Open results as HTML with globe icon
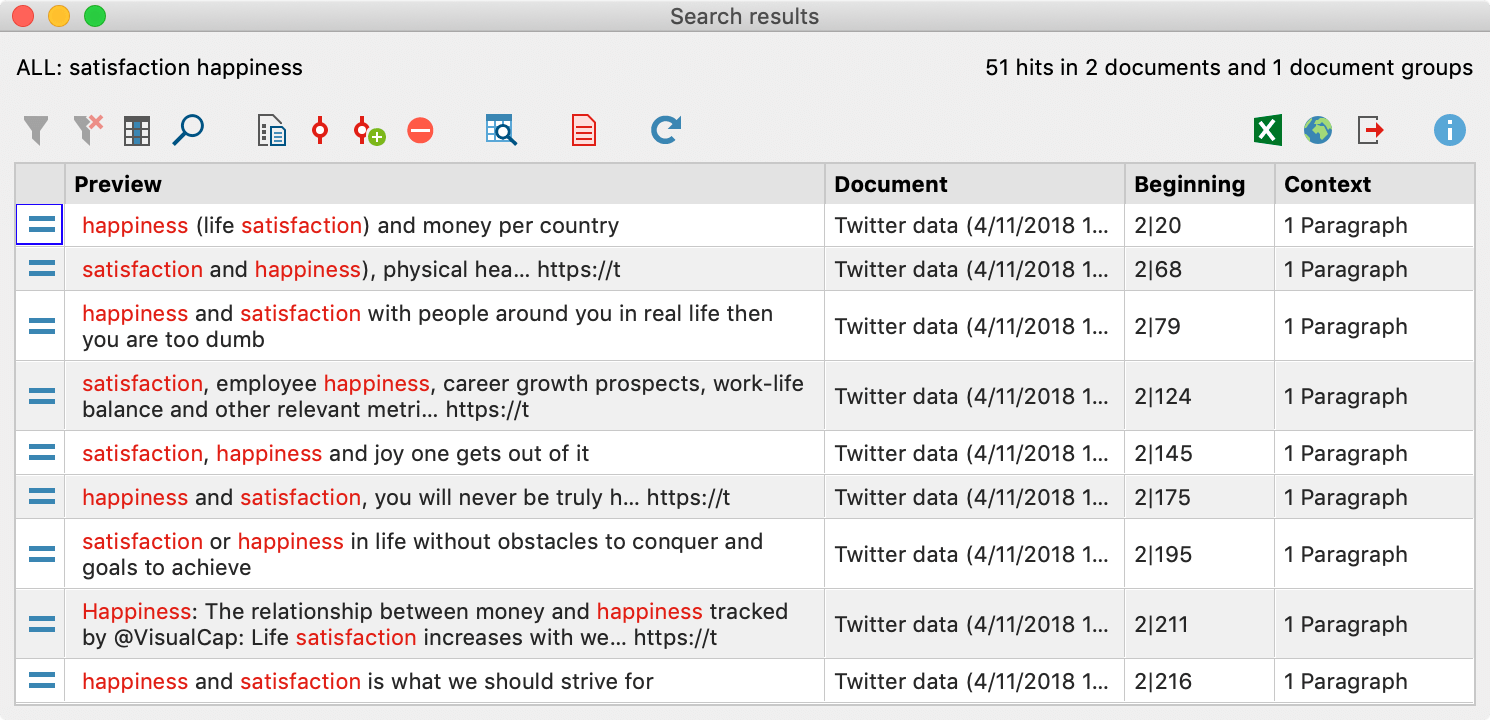 pyautogui.click(x=1318, y=130)
